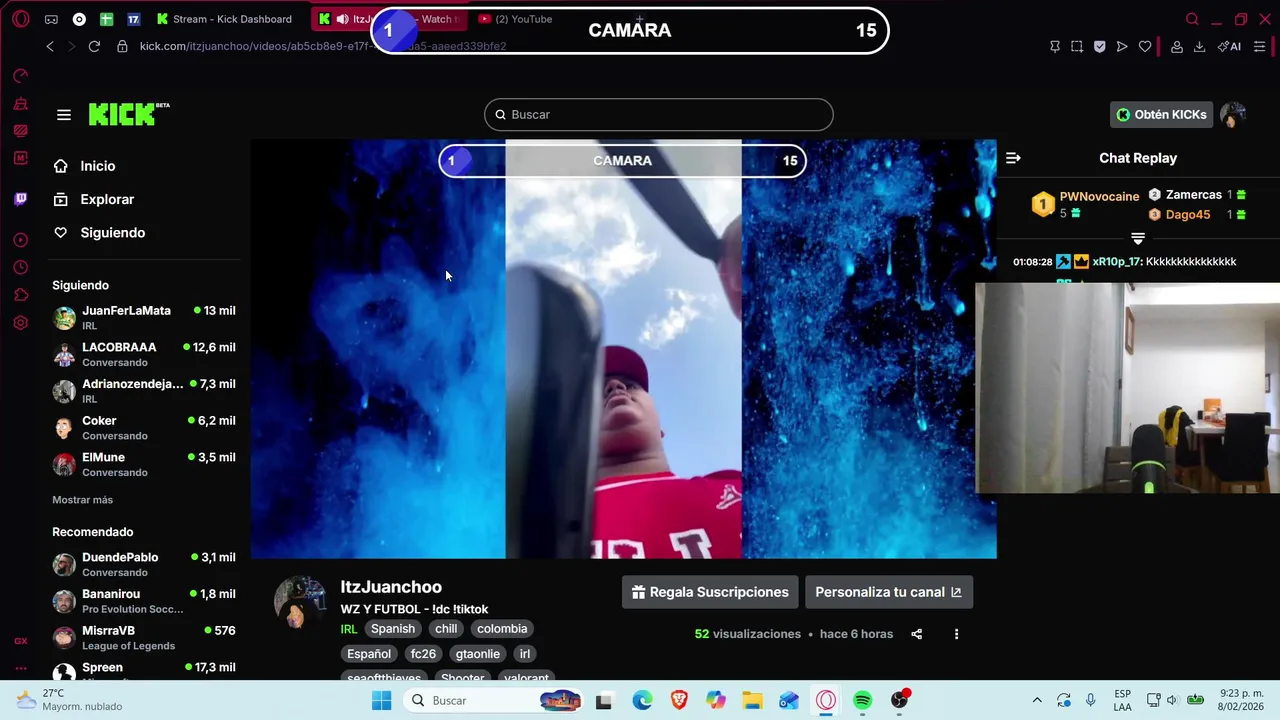
Task: Open the pinned 17 tab
Action: [x=133, y=19]
